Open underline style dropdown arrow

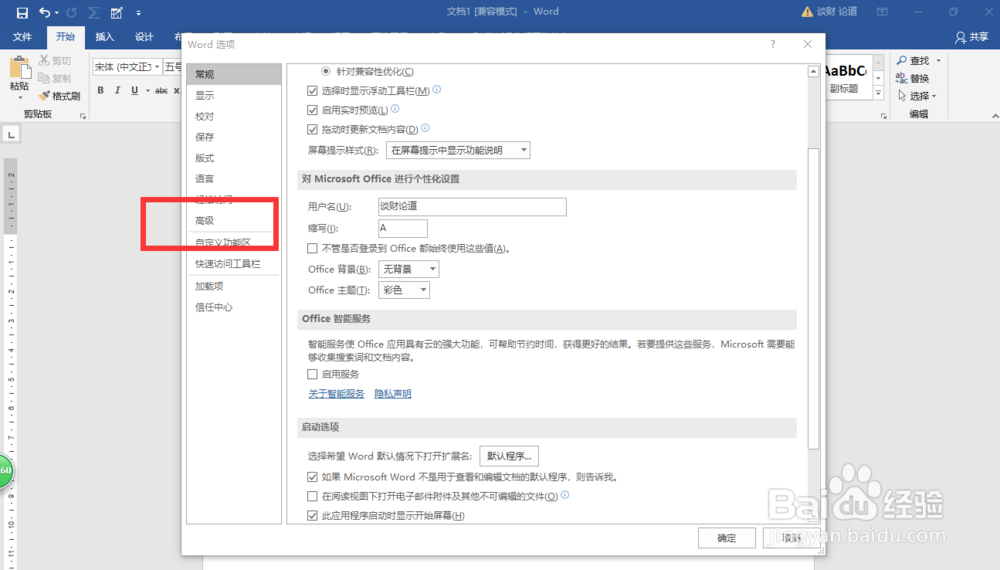coord(147,91)
